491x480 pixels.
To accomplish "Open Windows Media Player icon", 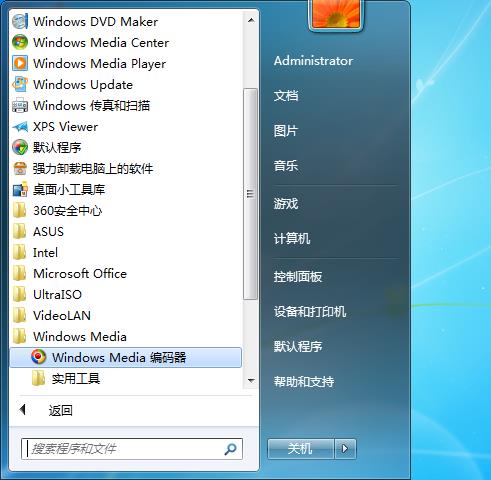I will coord(20,63).
